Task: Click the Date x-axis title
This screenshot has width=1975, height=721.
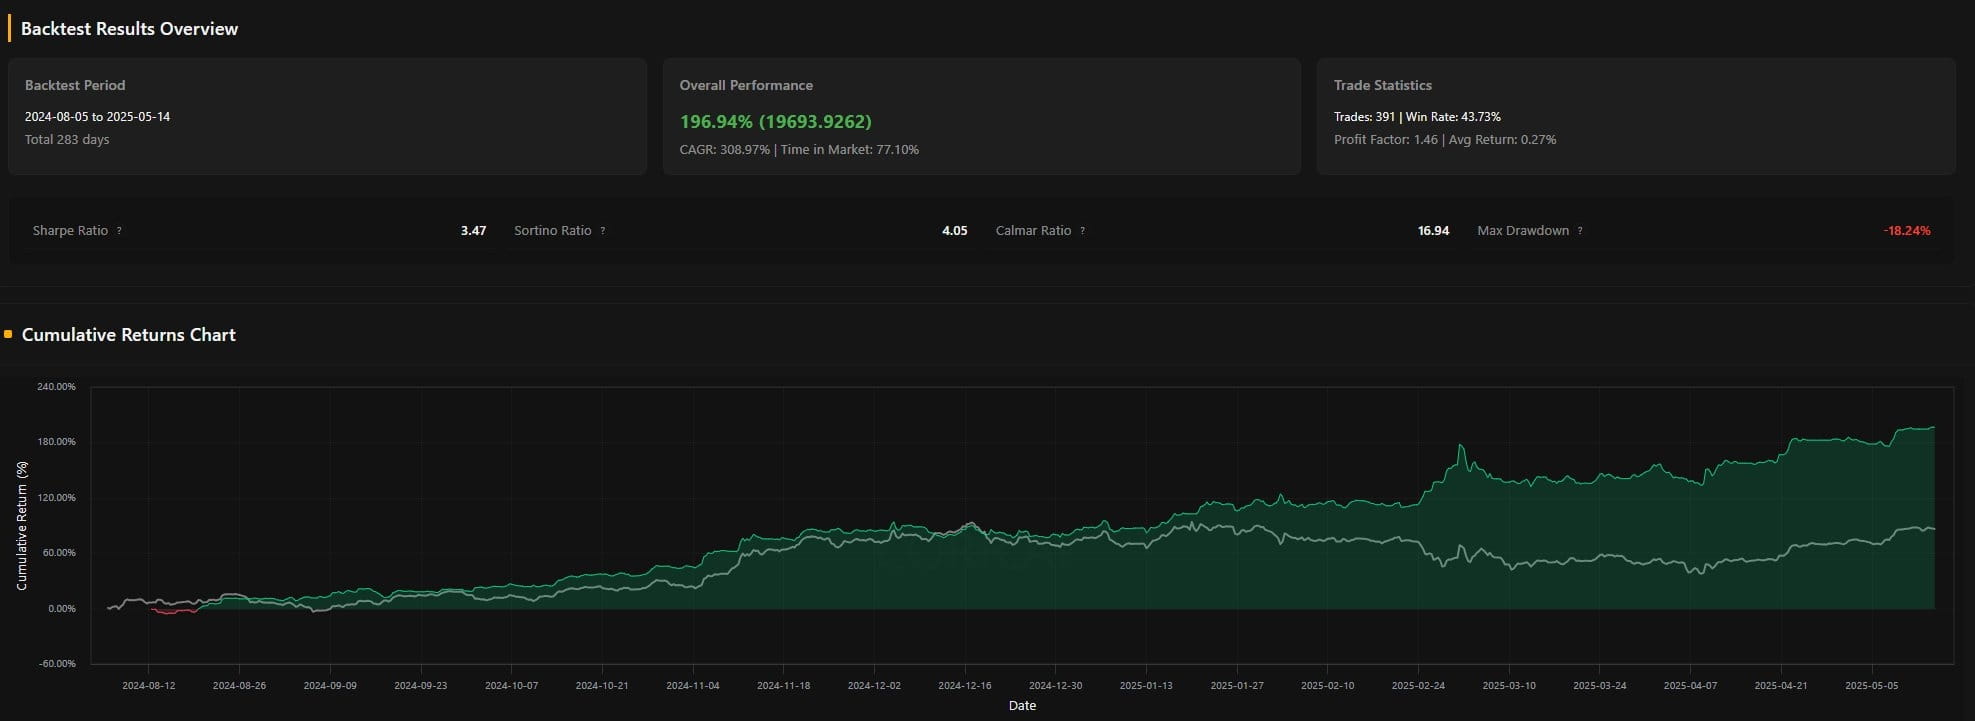Action: click(x=1021, y=706)
